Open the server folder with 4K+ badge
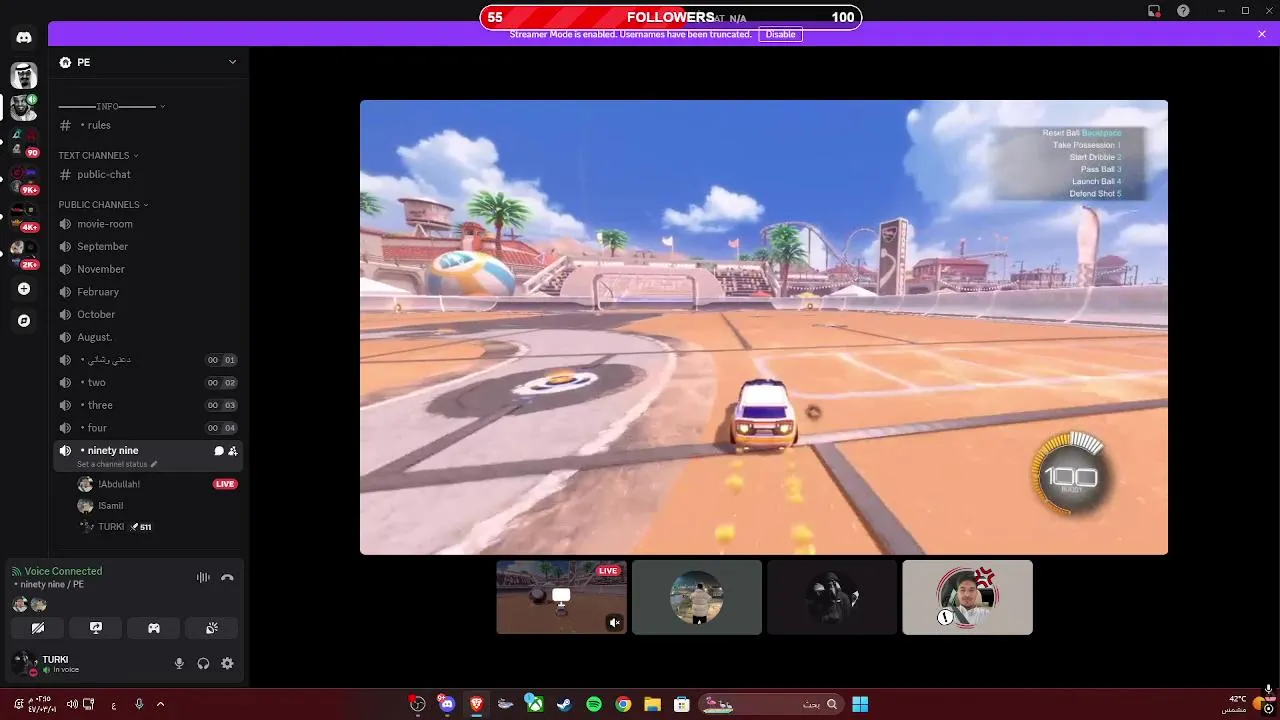Image resolution: width=1280 pixels, height=720 pixels. 24,217
